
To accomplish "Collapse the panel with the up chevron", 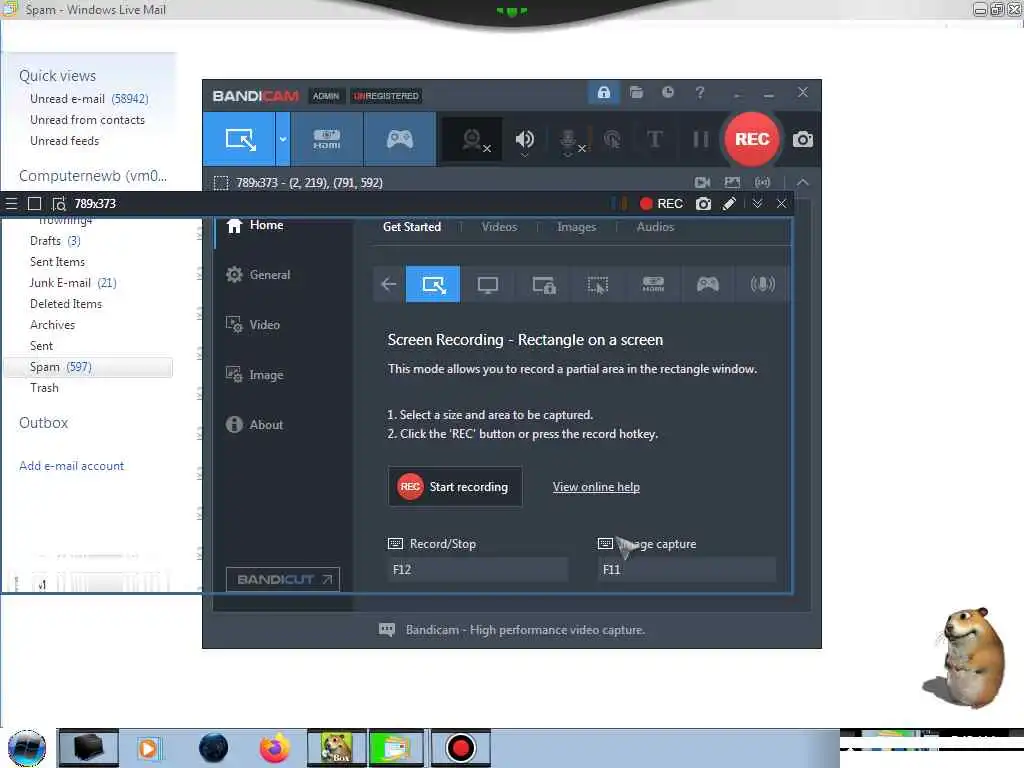I will [x=803, y=182].
